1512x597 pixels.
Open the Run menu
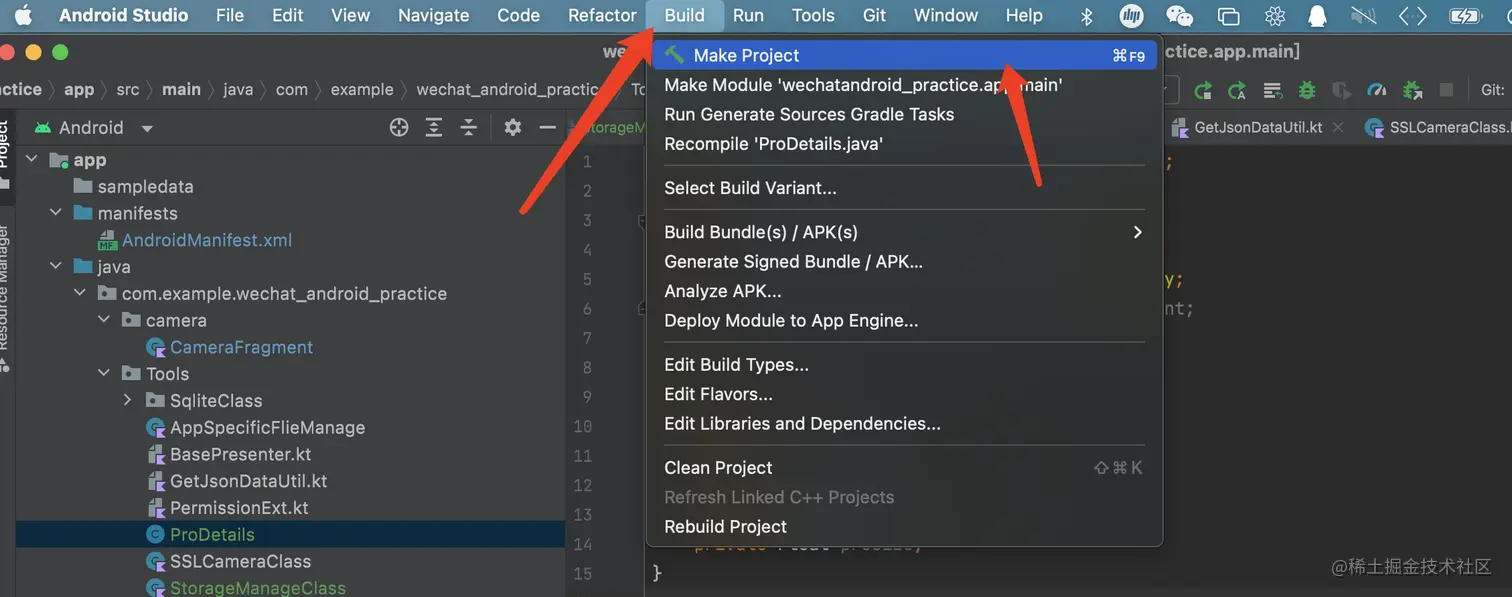(x=748, y=15)
